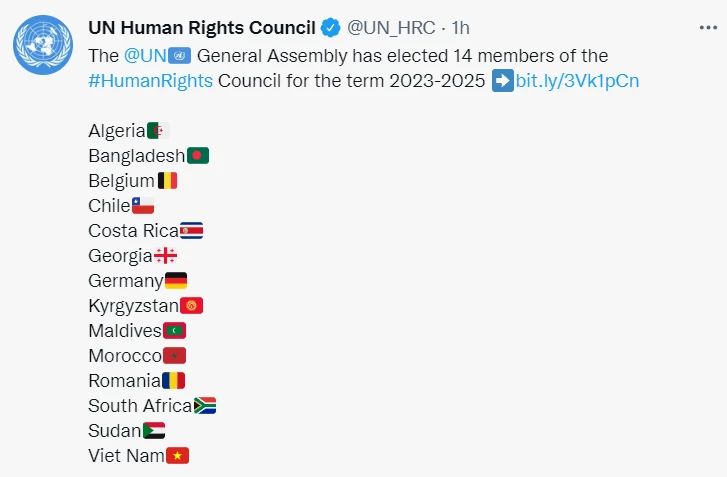Click the South Africa flag emoji

205,406
